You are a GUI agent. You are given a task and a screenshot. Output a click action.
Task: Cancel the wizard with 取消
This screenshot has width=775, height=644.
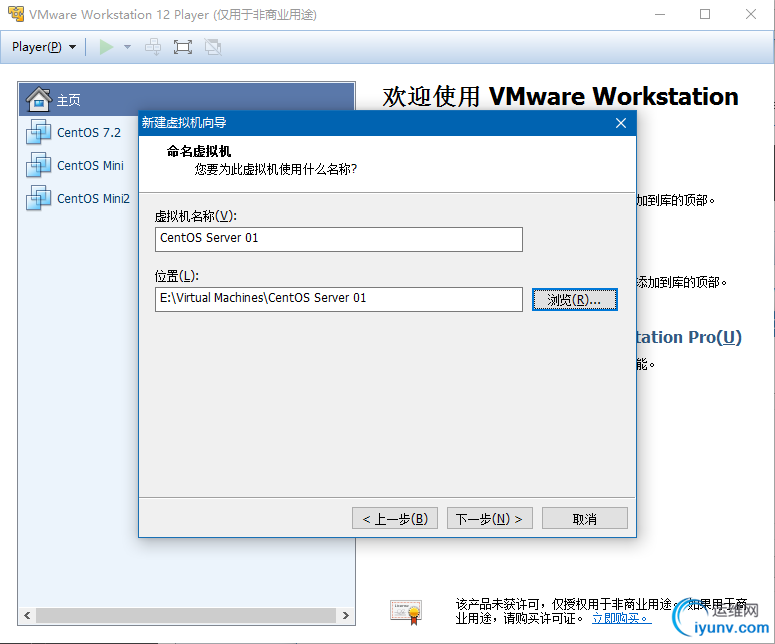(x=584, y=518)
